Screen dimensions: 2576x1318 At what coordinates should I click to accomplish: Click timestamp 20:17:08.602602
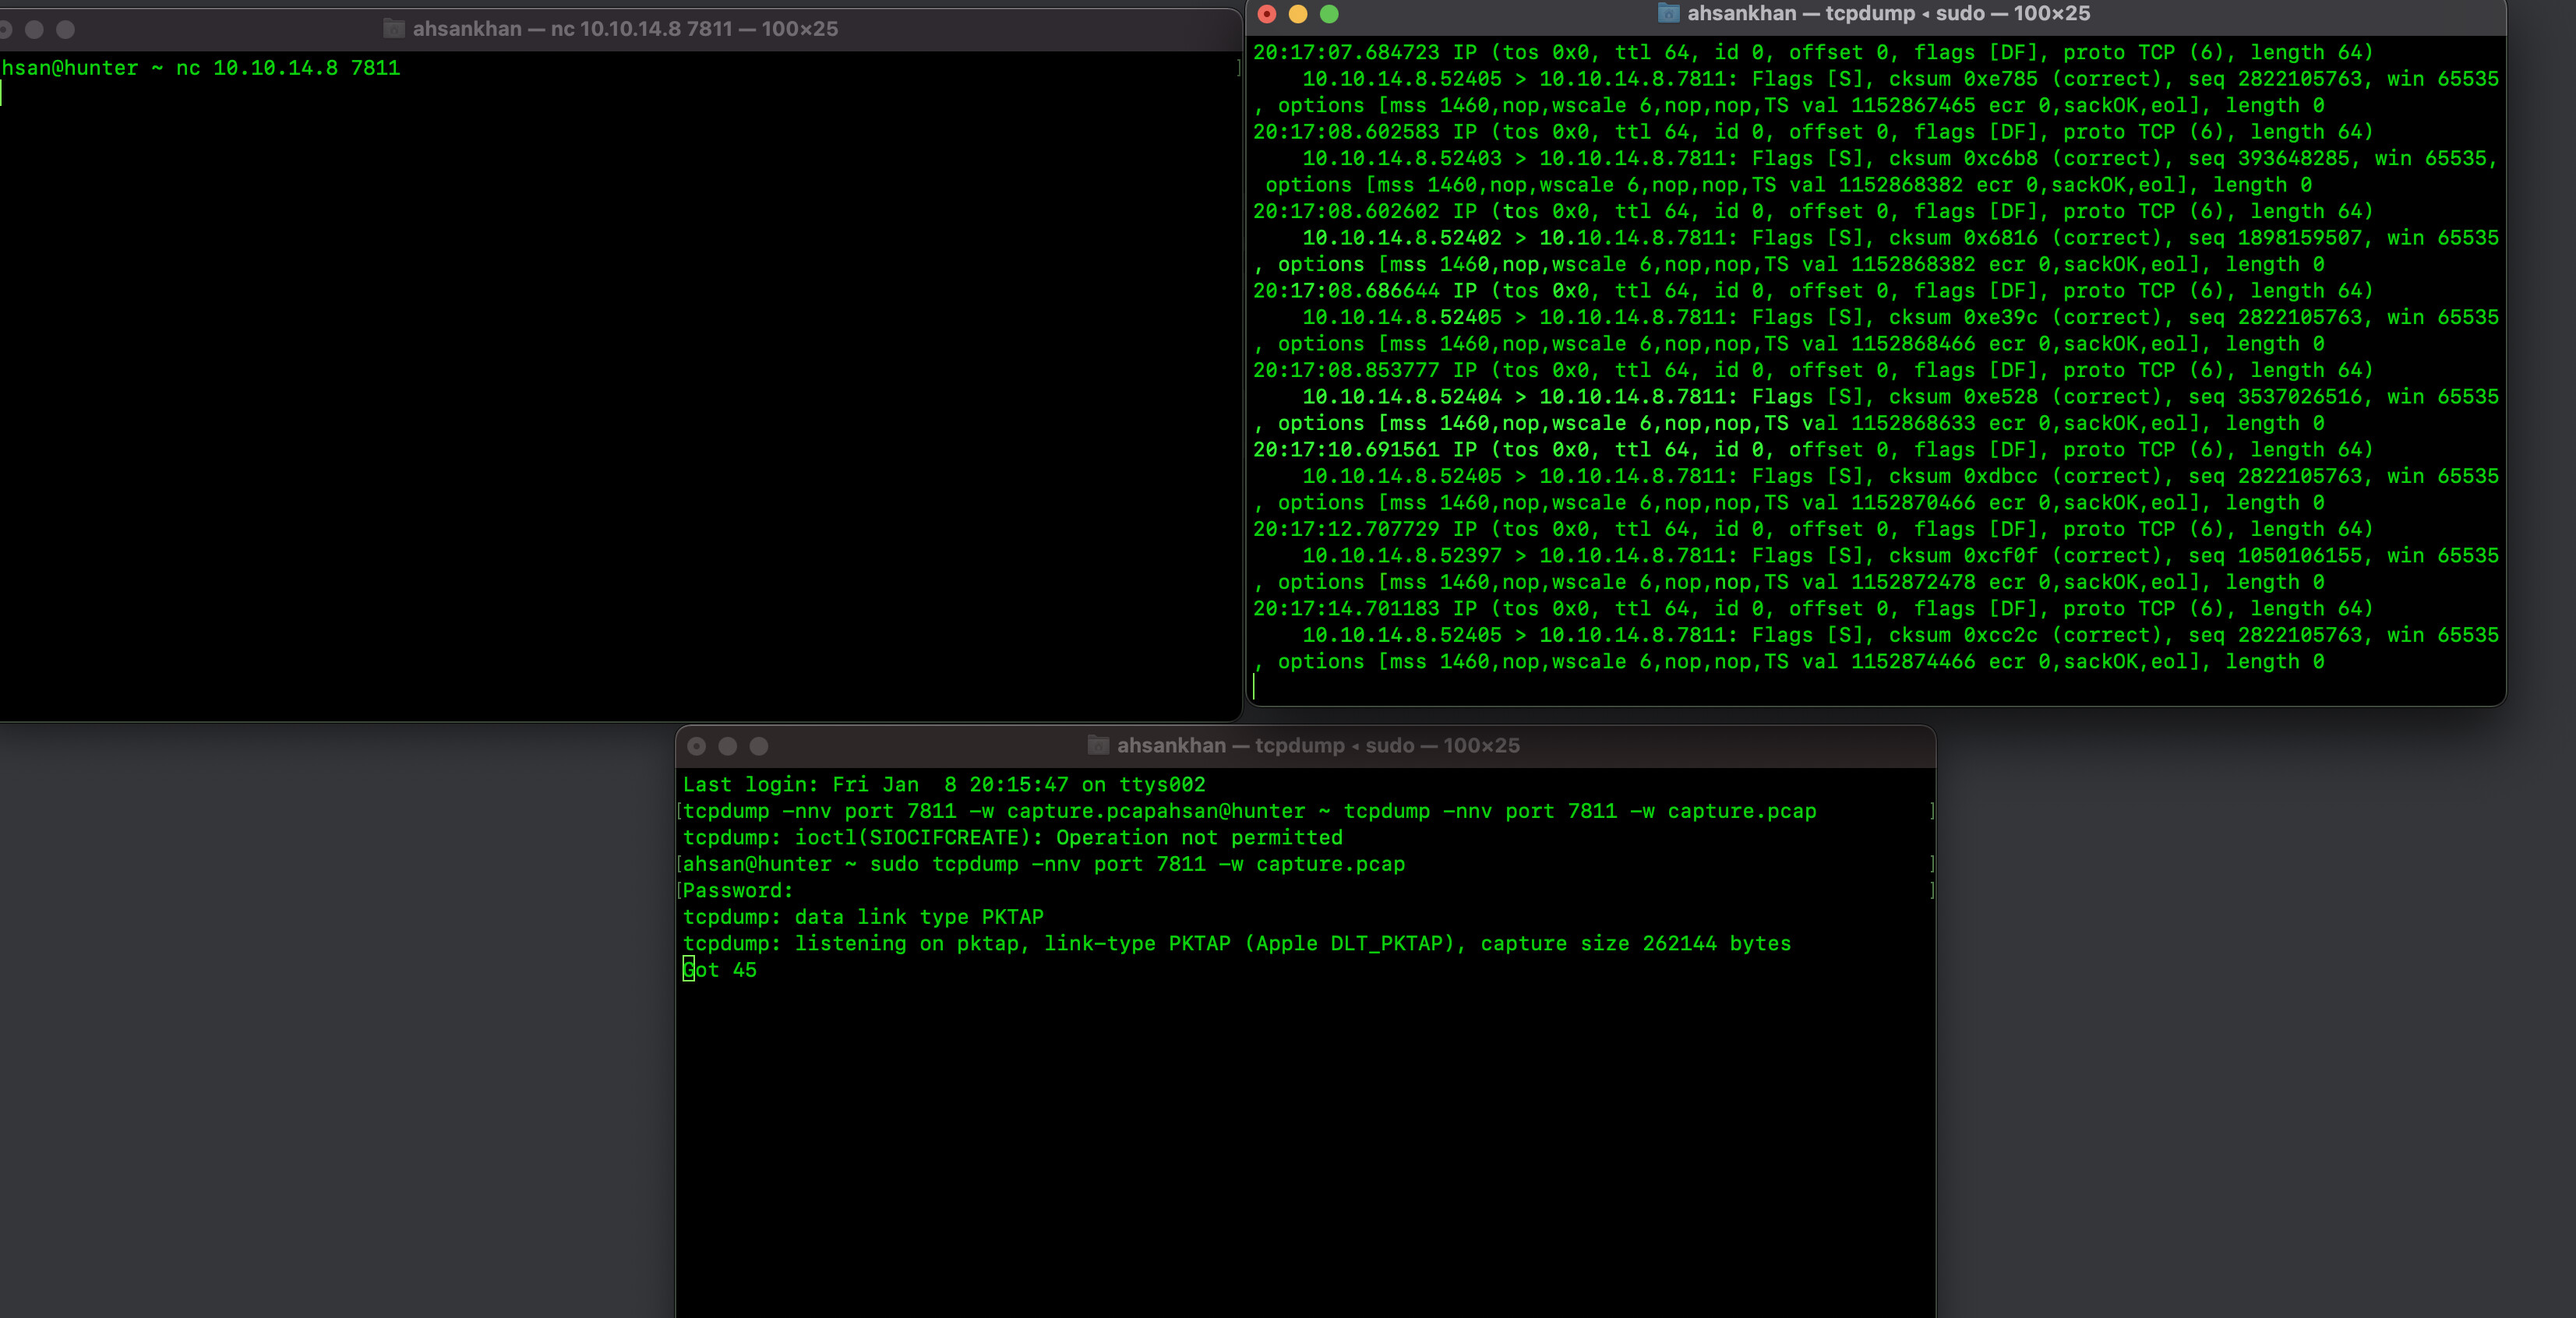coord(1346,211)
